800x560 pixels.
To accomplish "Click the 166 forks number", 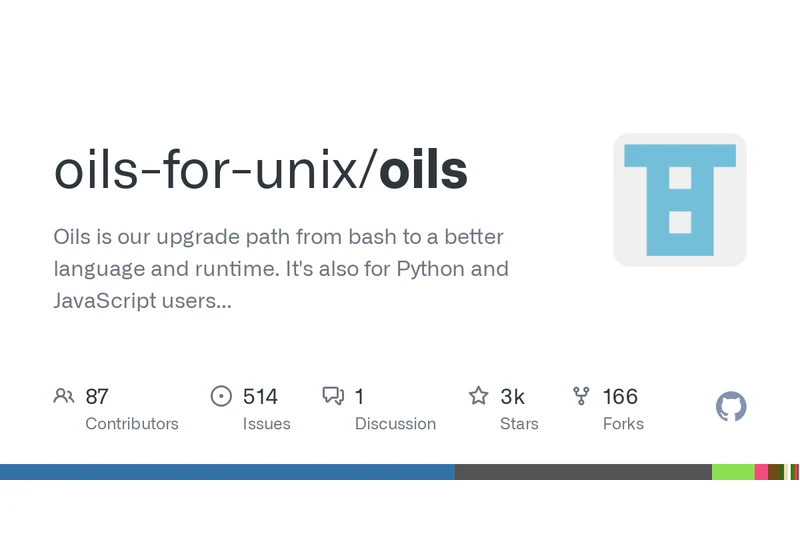I will 620,396.
